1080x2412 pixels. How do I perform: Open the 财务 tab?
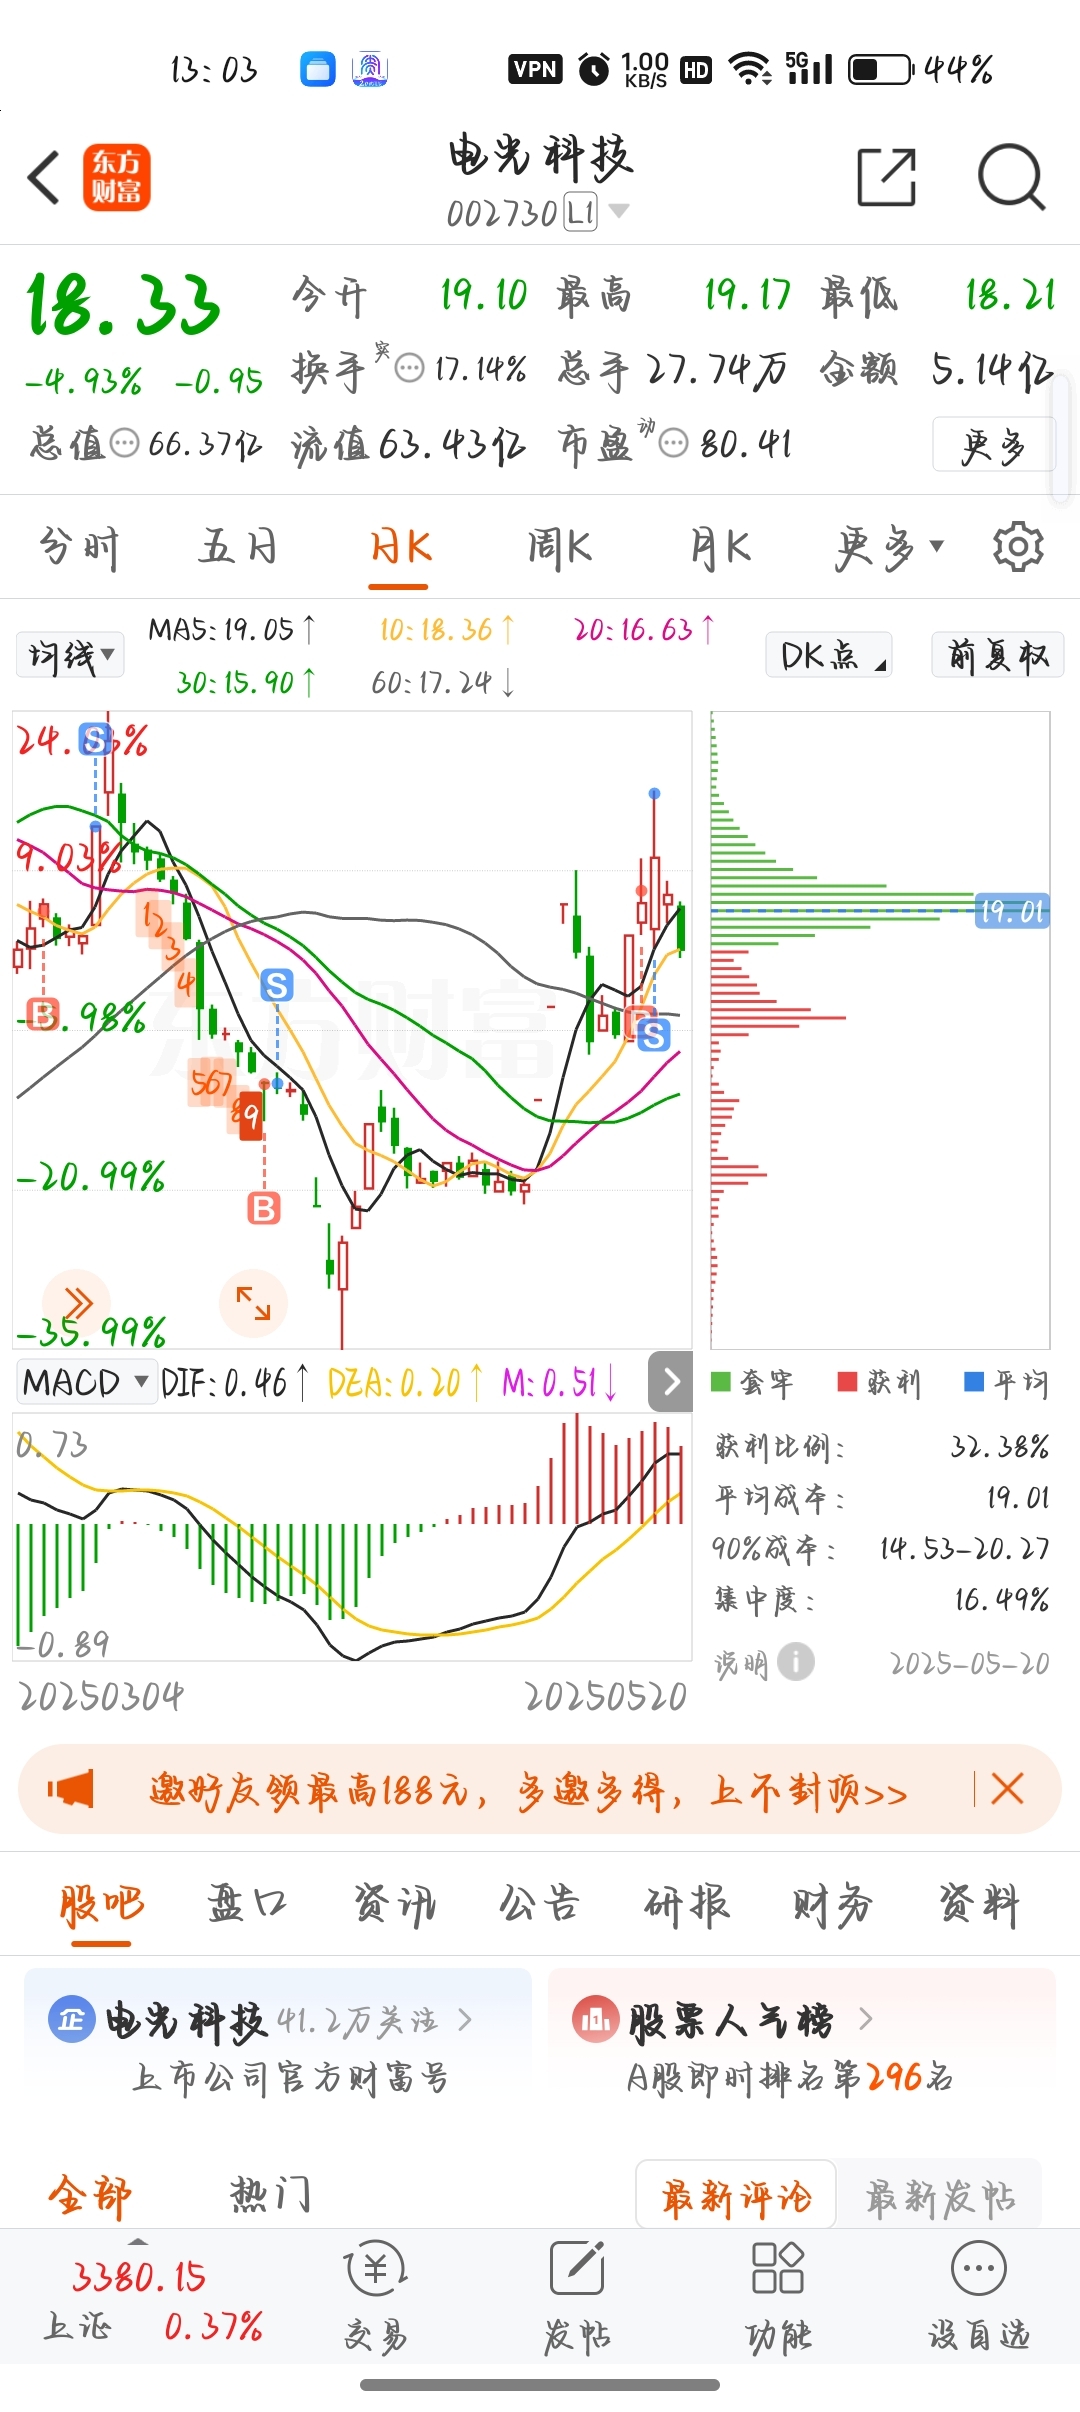832,1904
